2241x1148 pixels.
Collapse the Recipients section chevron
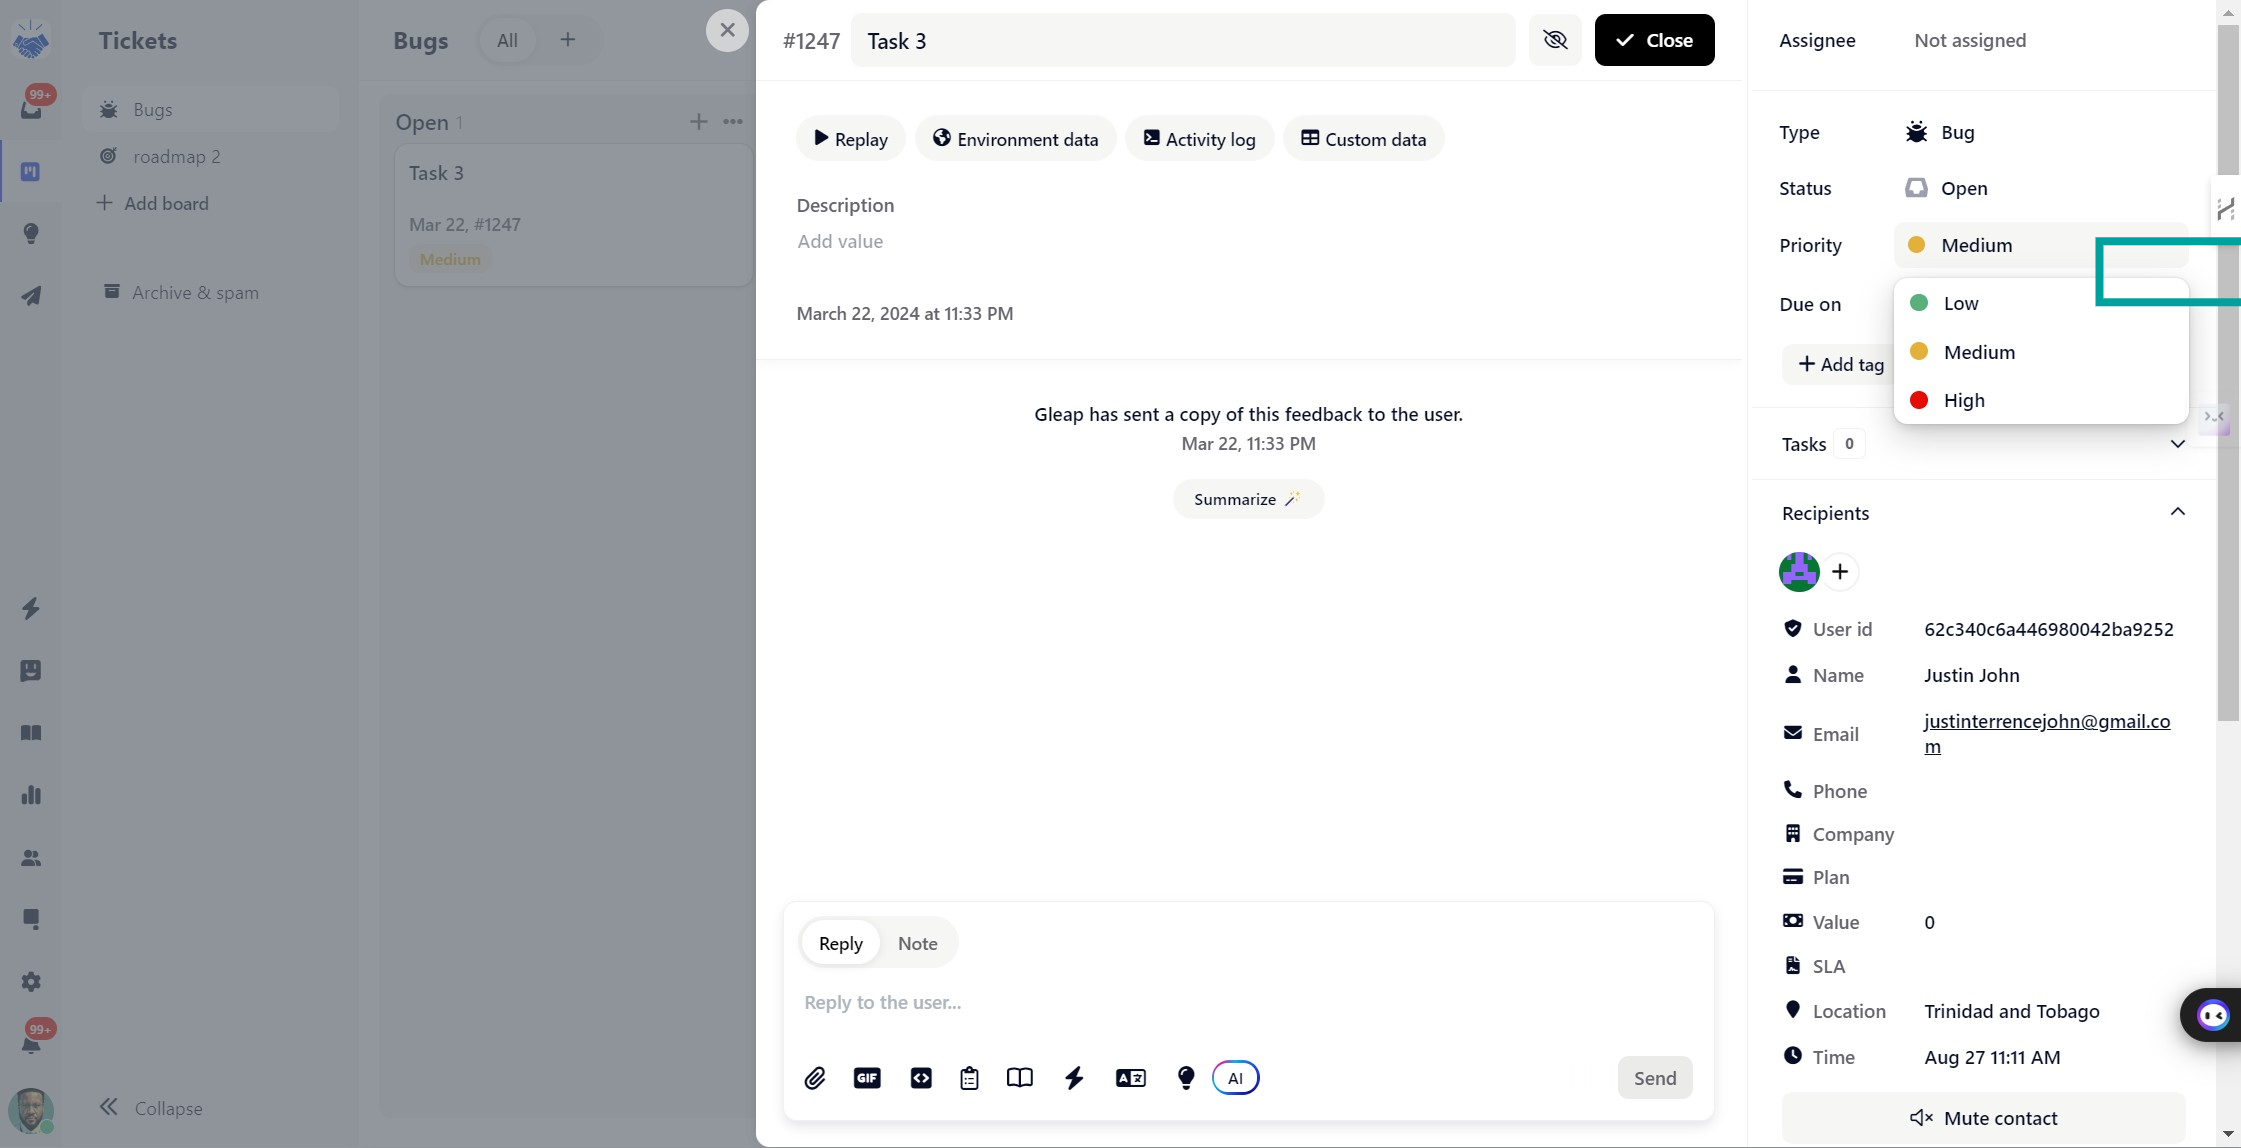coord(2177,512)
